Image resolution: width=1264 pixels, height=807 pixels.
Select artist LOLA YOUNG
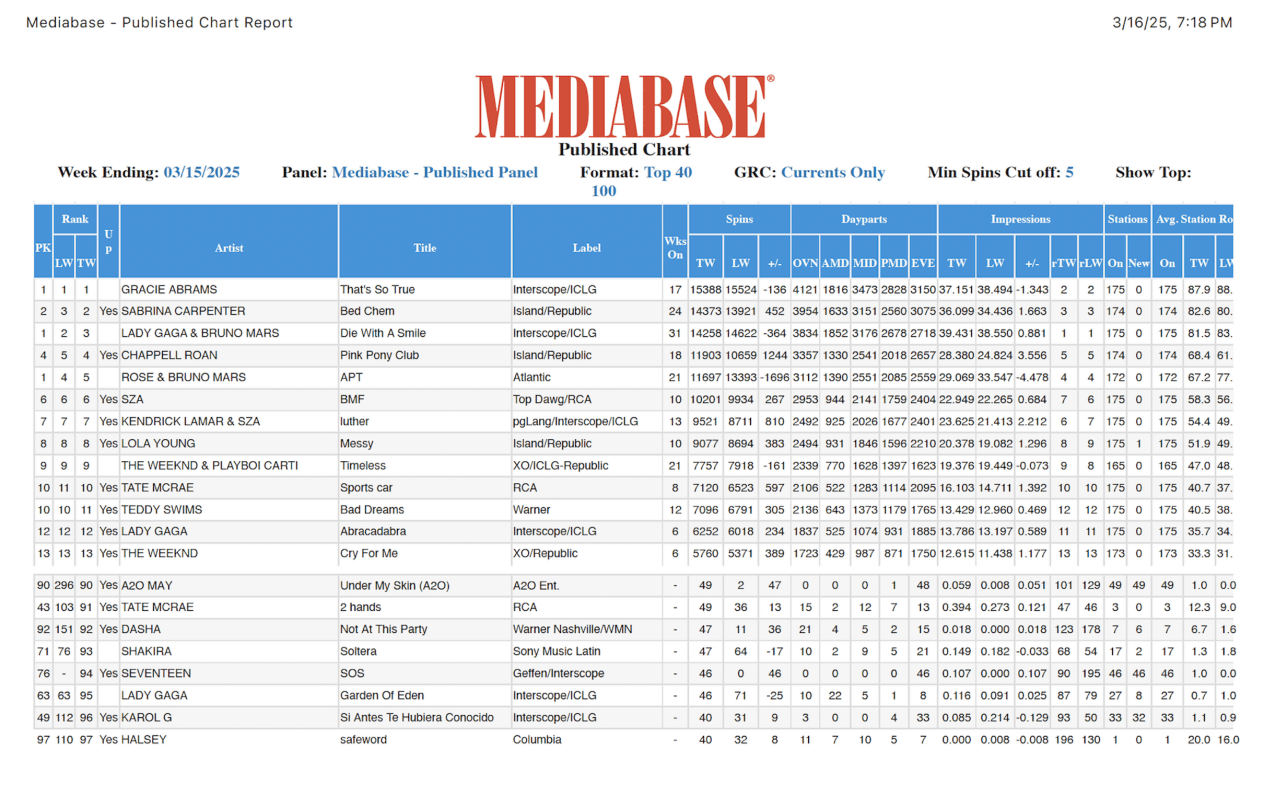point(158,444)
